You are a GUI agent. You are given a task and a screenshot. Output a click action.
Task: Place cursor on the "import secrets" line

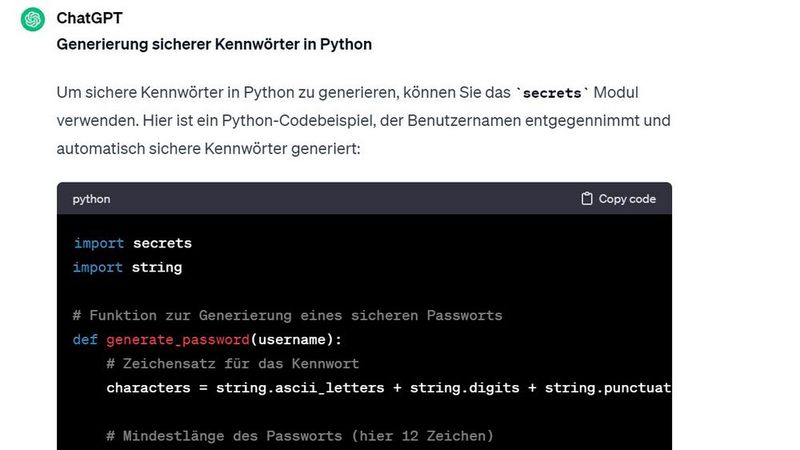132,243
